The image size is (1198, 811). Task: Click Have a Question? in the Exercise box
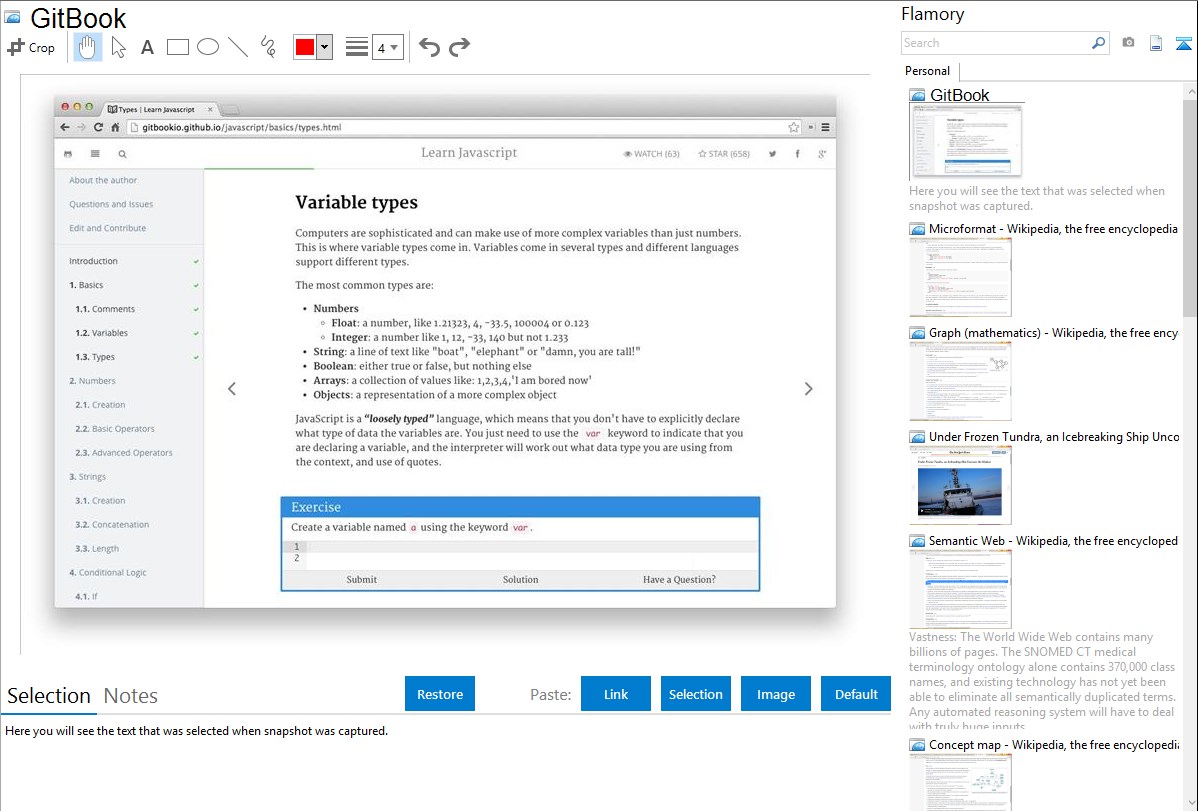click(x=679, y=579)
